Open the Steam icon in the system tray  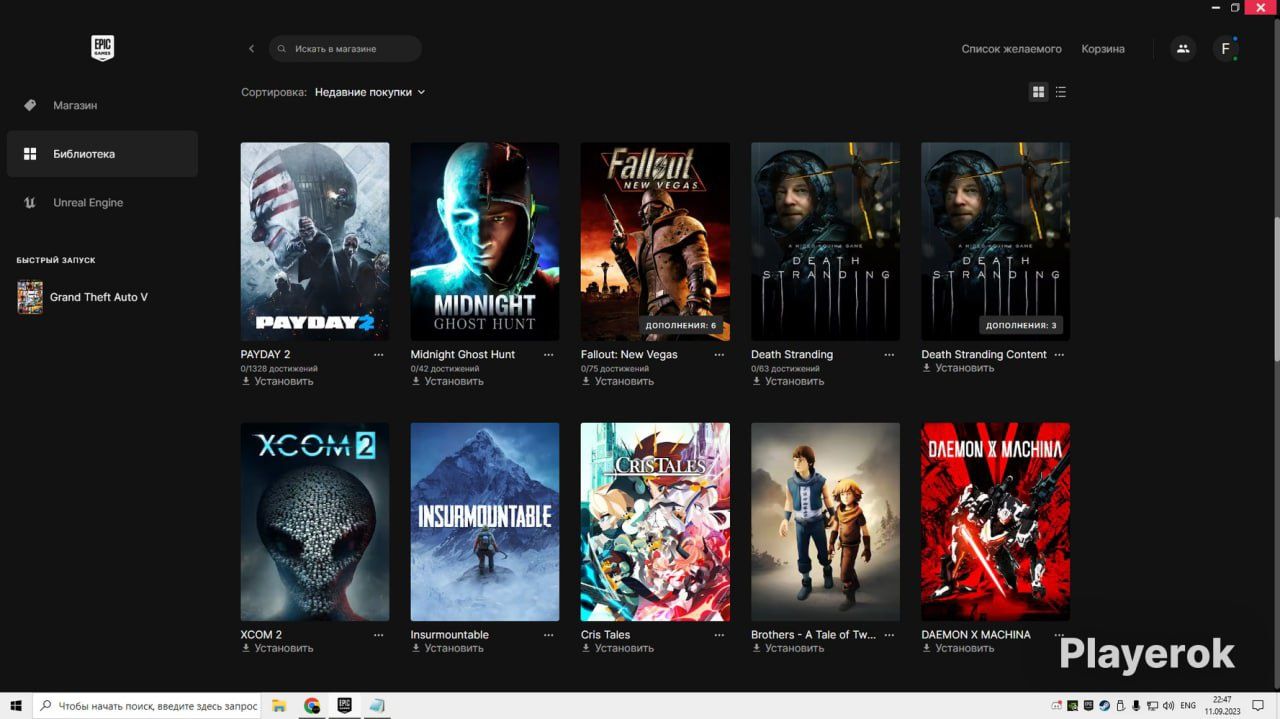point(1105,706)
